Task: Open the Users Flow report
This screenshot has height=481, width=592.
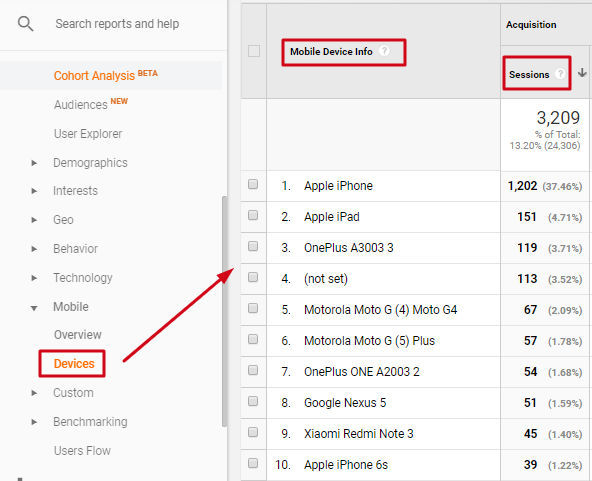Action: point(82,450)
